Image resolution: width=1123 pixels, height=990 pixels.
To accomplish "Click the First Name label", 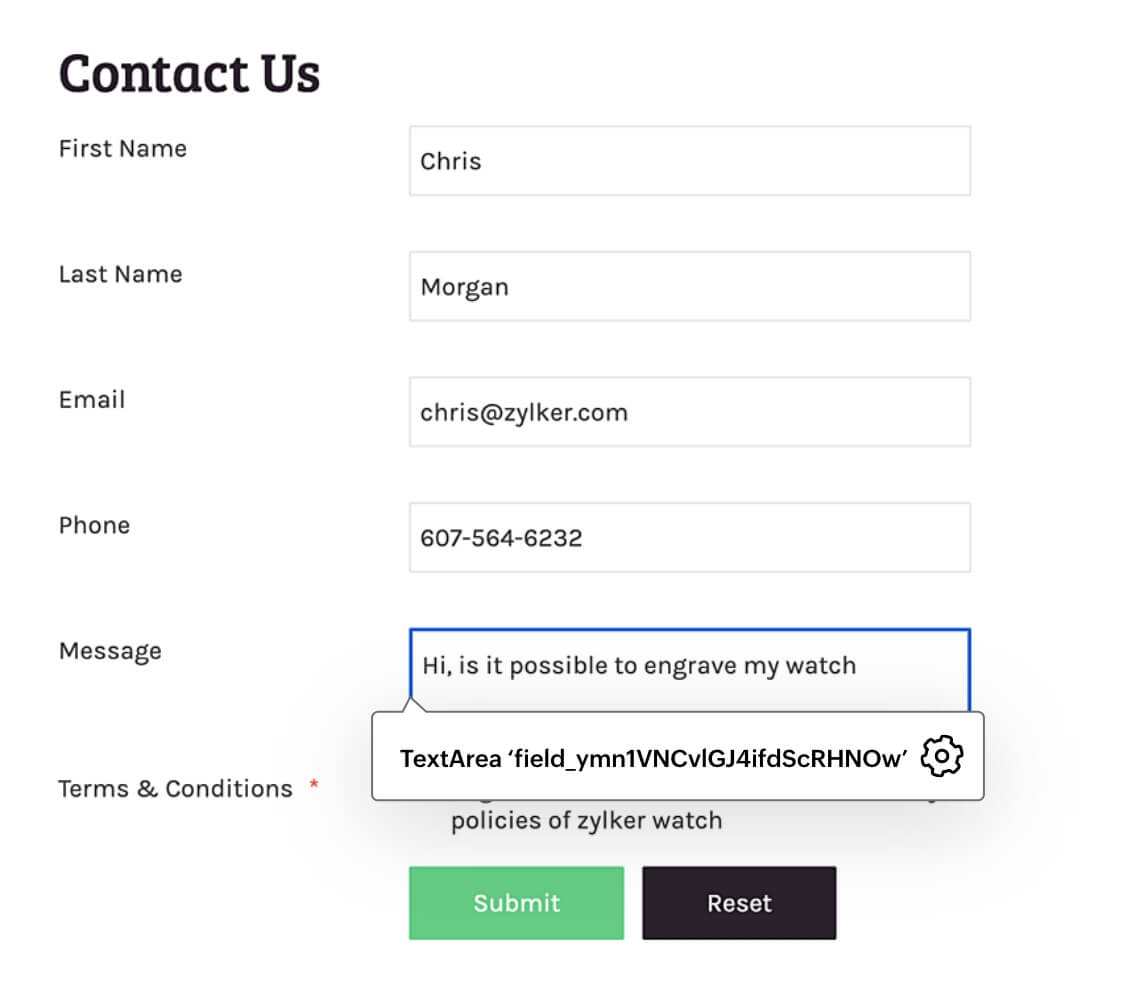I will click(x=123, y=149).
